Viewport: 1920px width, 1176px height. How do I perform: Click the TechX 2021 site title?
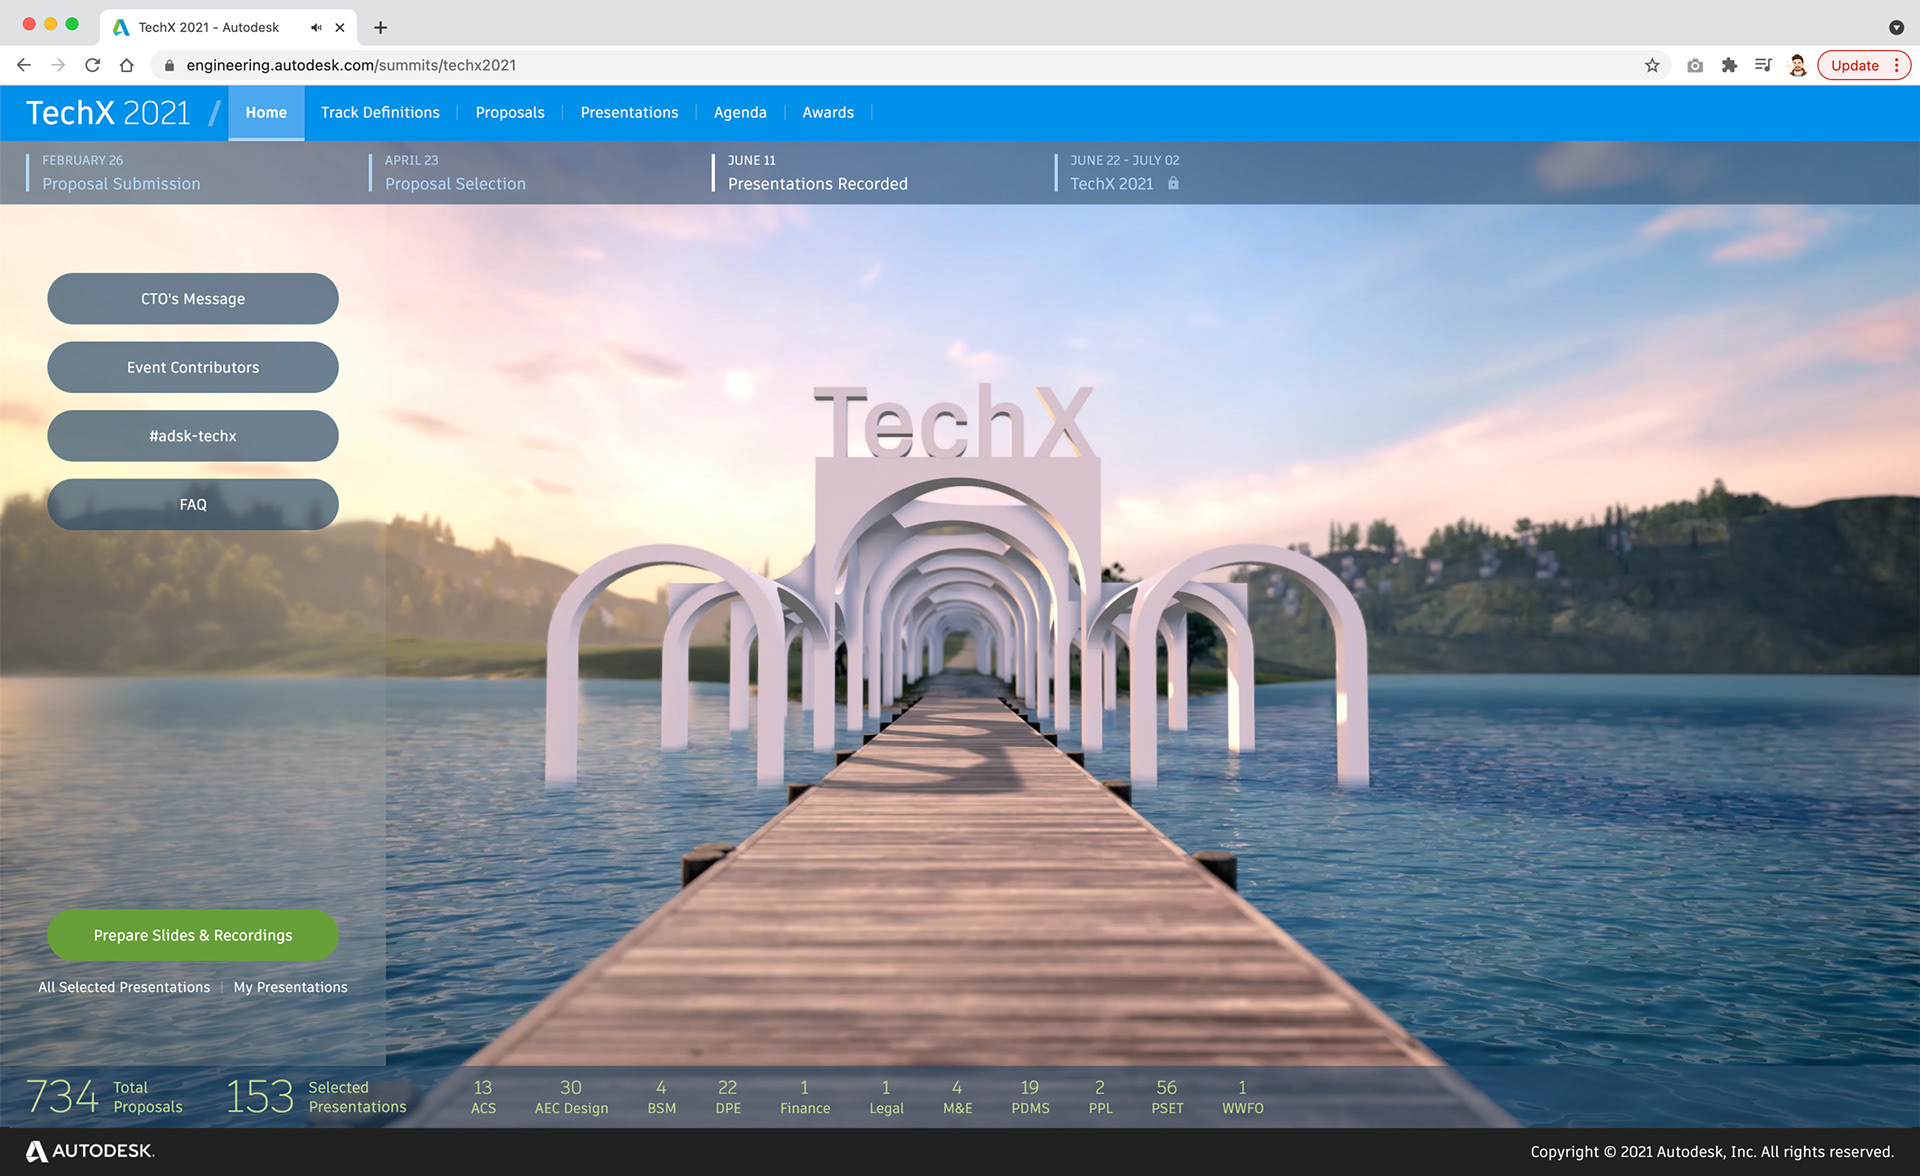tap(108, 112)
